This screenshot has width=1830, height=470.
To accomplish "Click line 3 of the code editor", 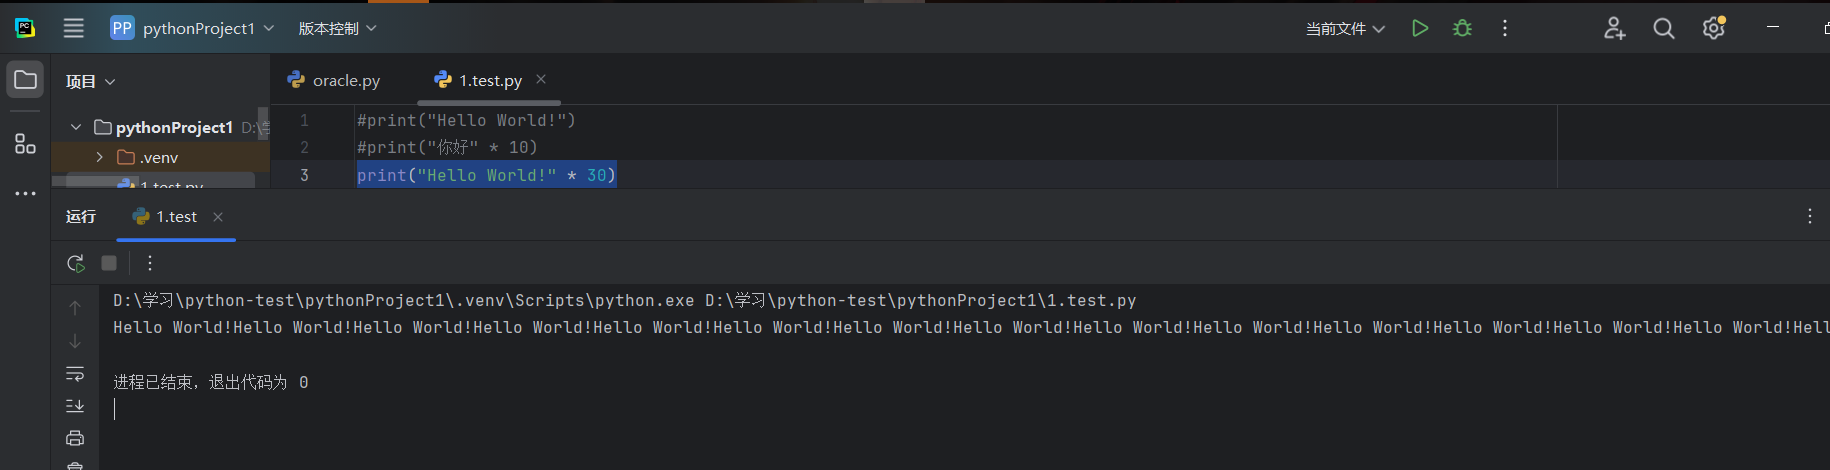I will point(800,175).
